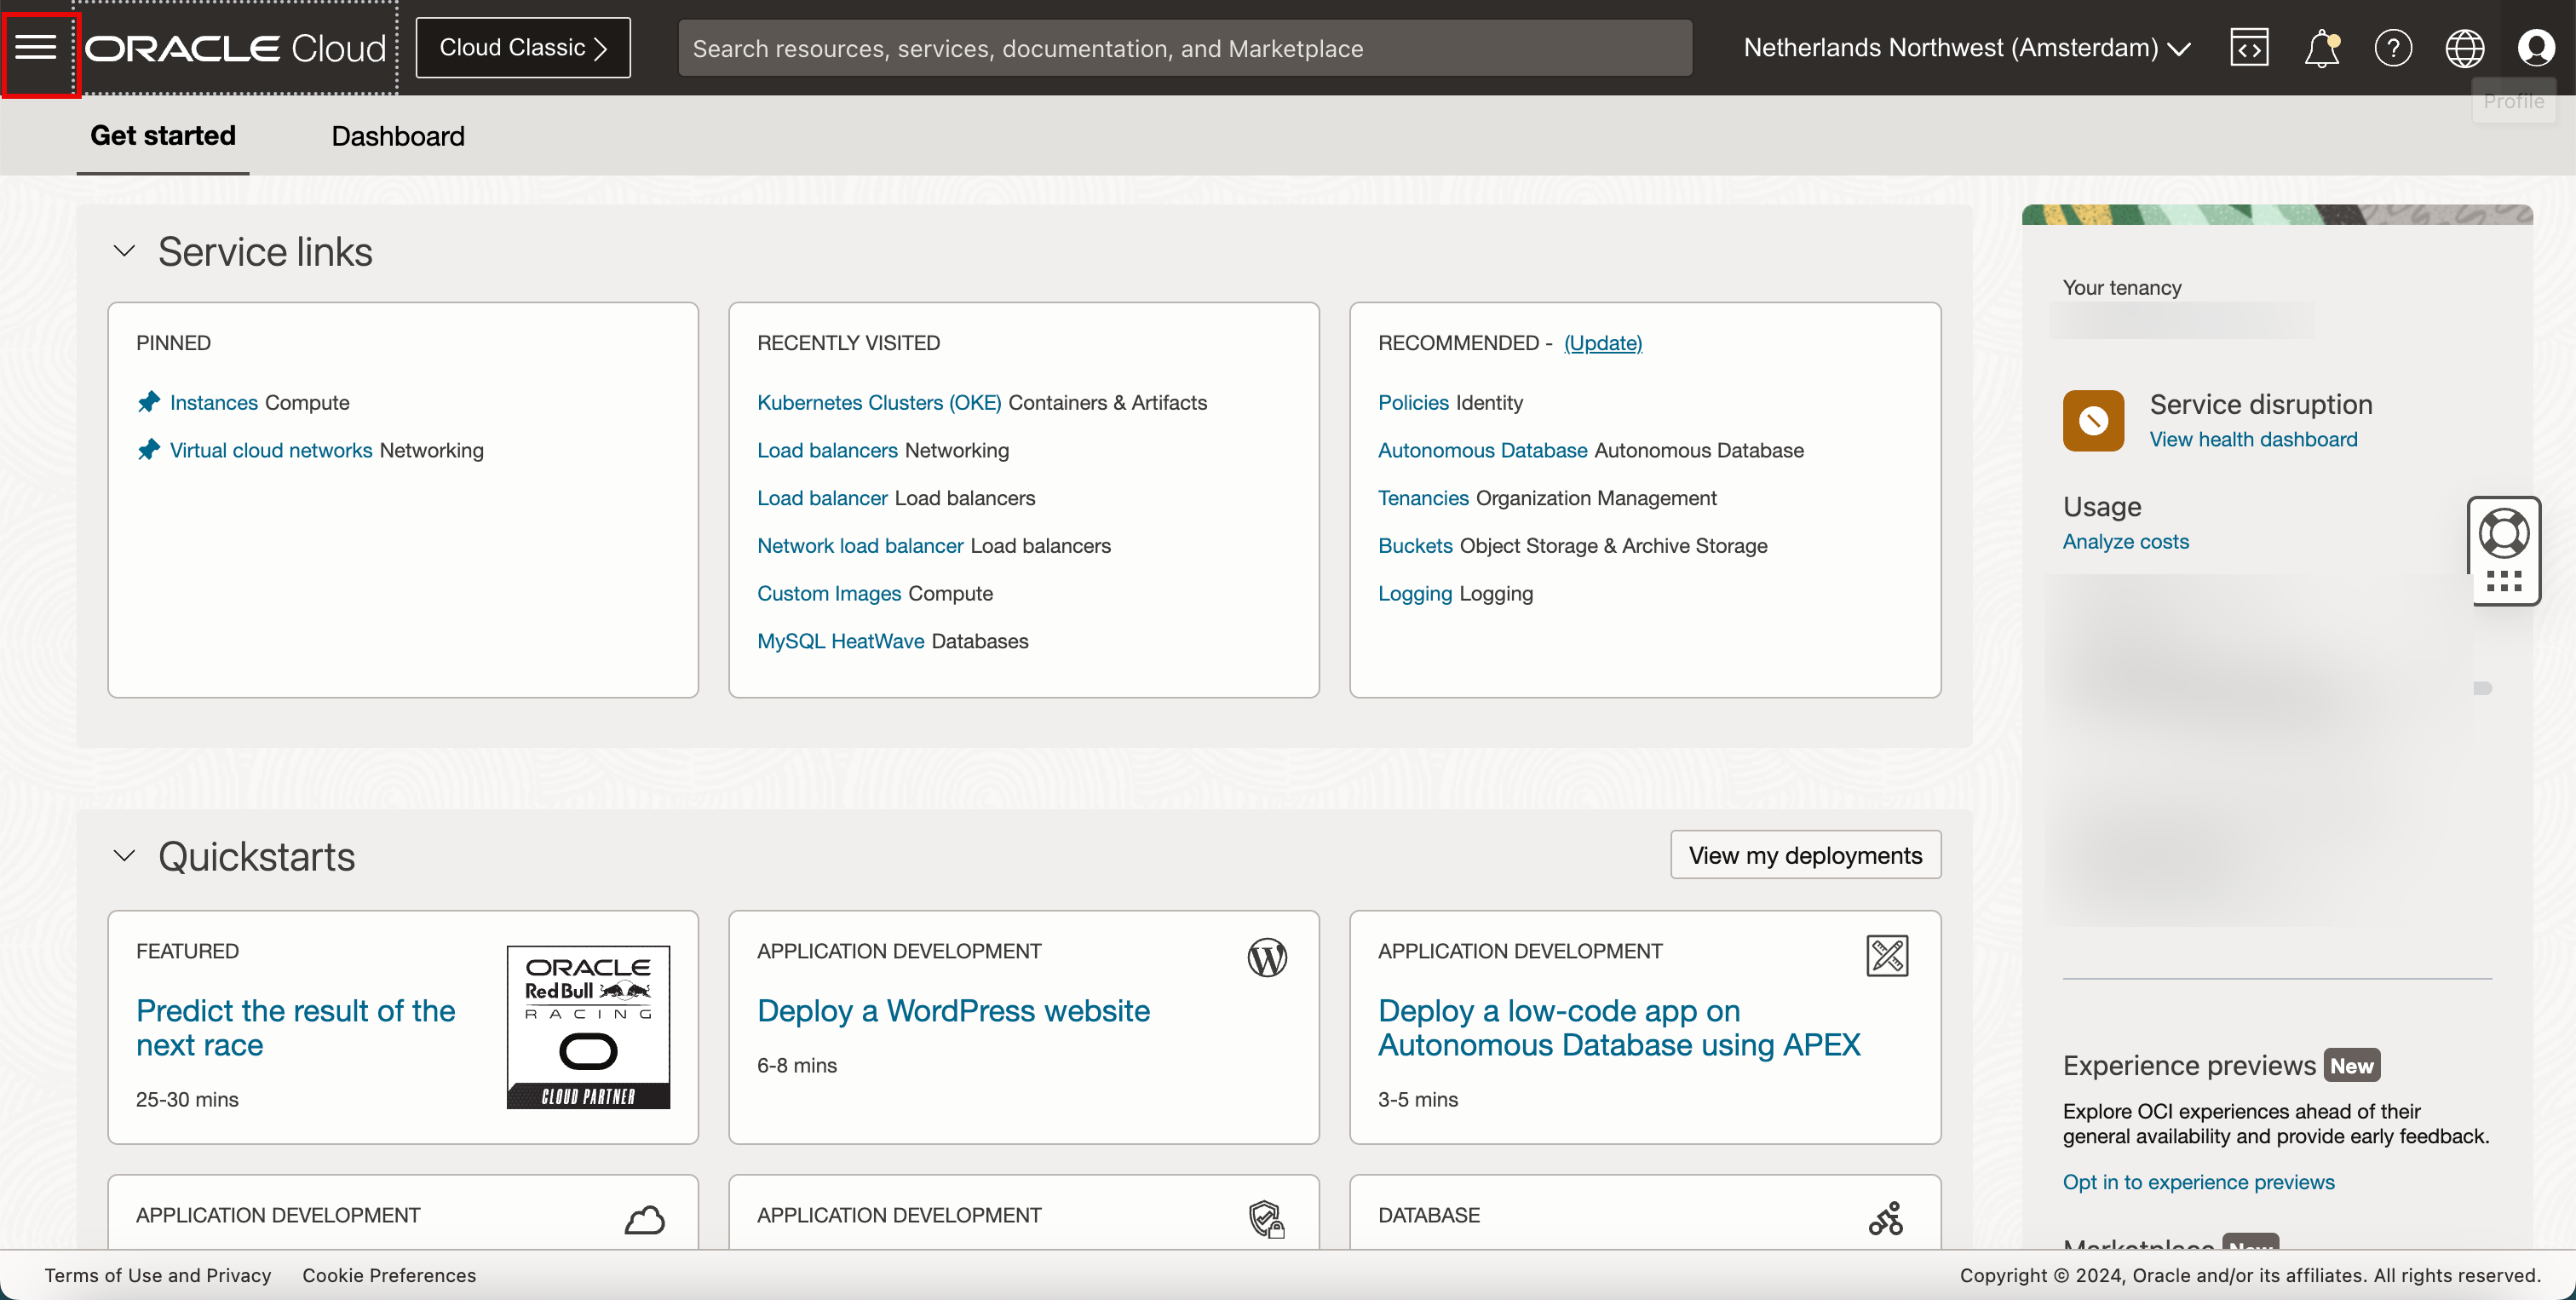Click the support lifebuoy icon
Viewport: 2576px width, 1300px height.
[2504, 533]
